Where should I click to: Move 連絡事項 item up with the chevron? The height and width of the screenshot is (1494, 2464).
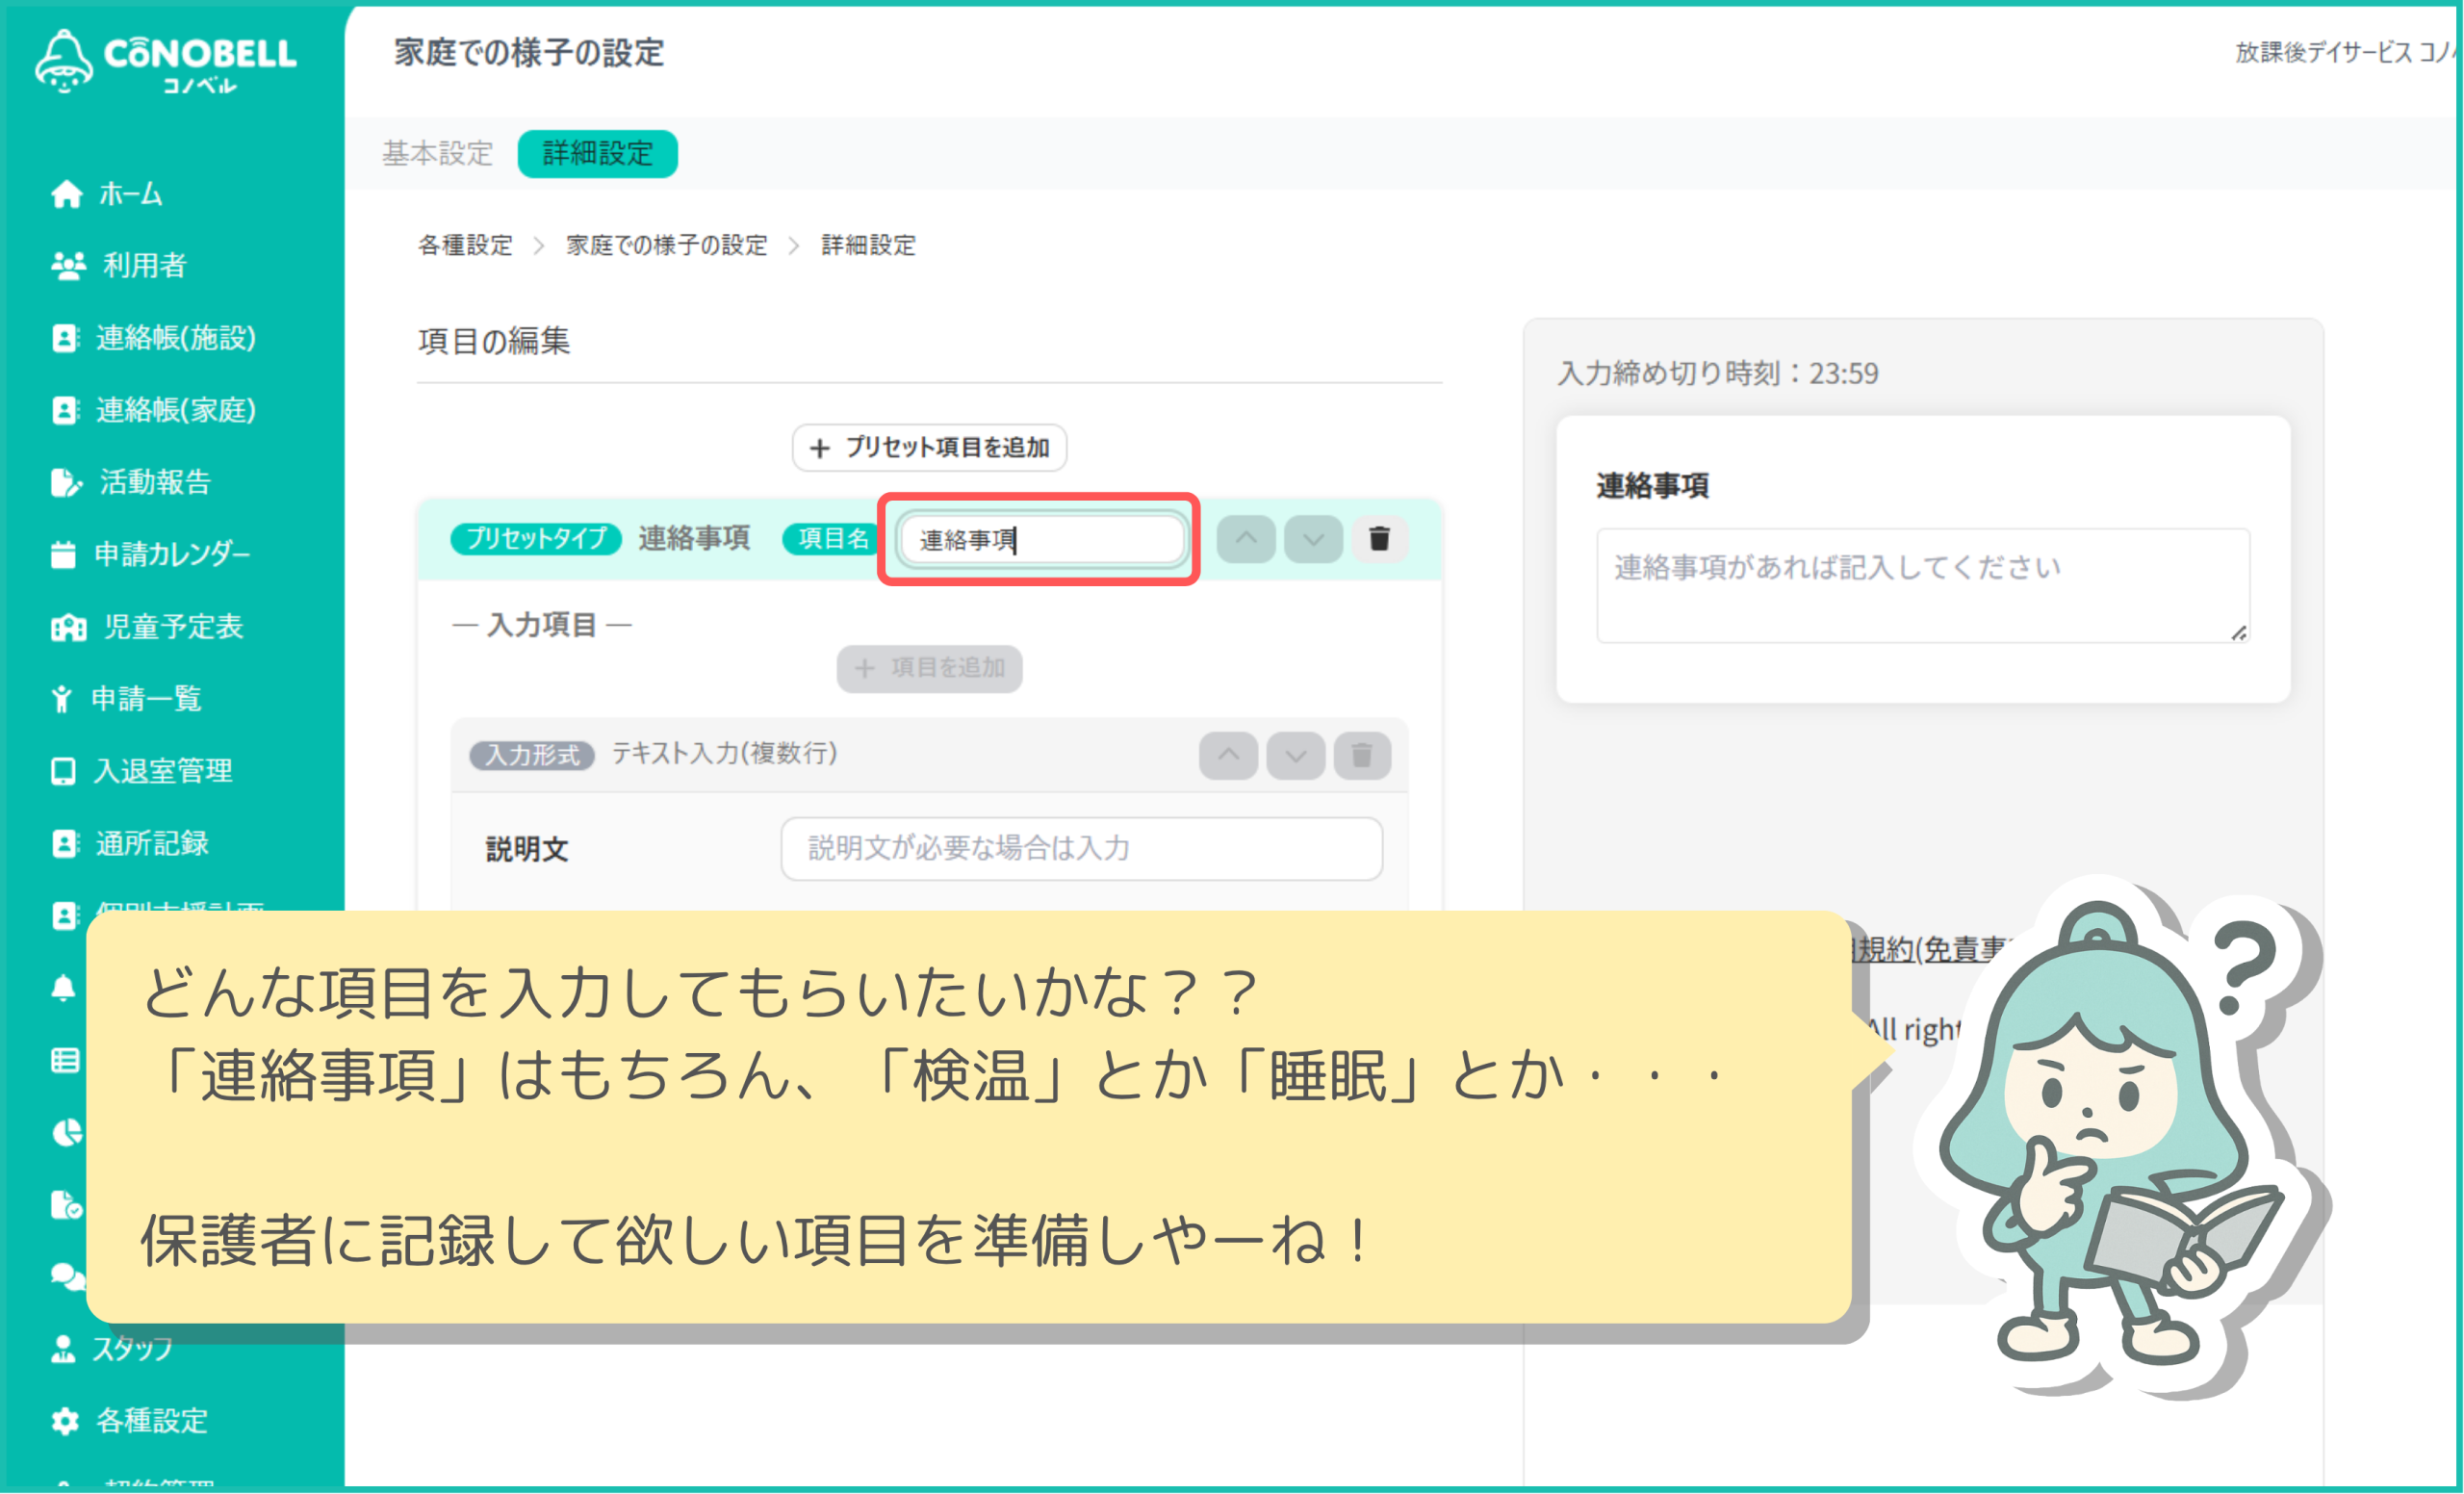[x=1245, y=539]
